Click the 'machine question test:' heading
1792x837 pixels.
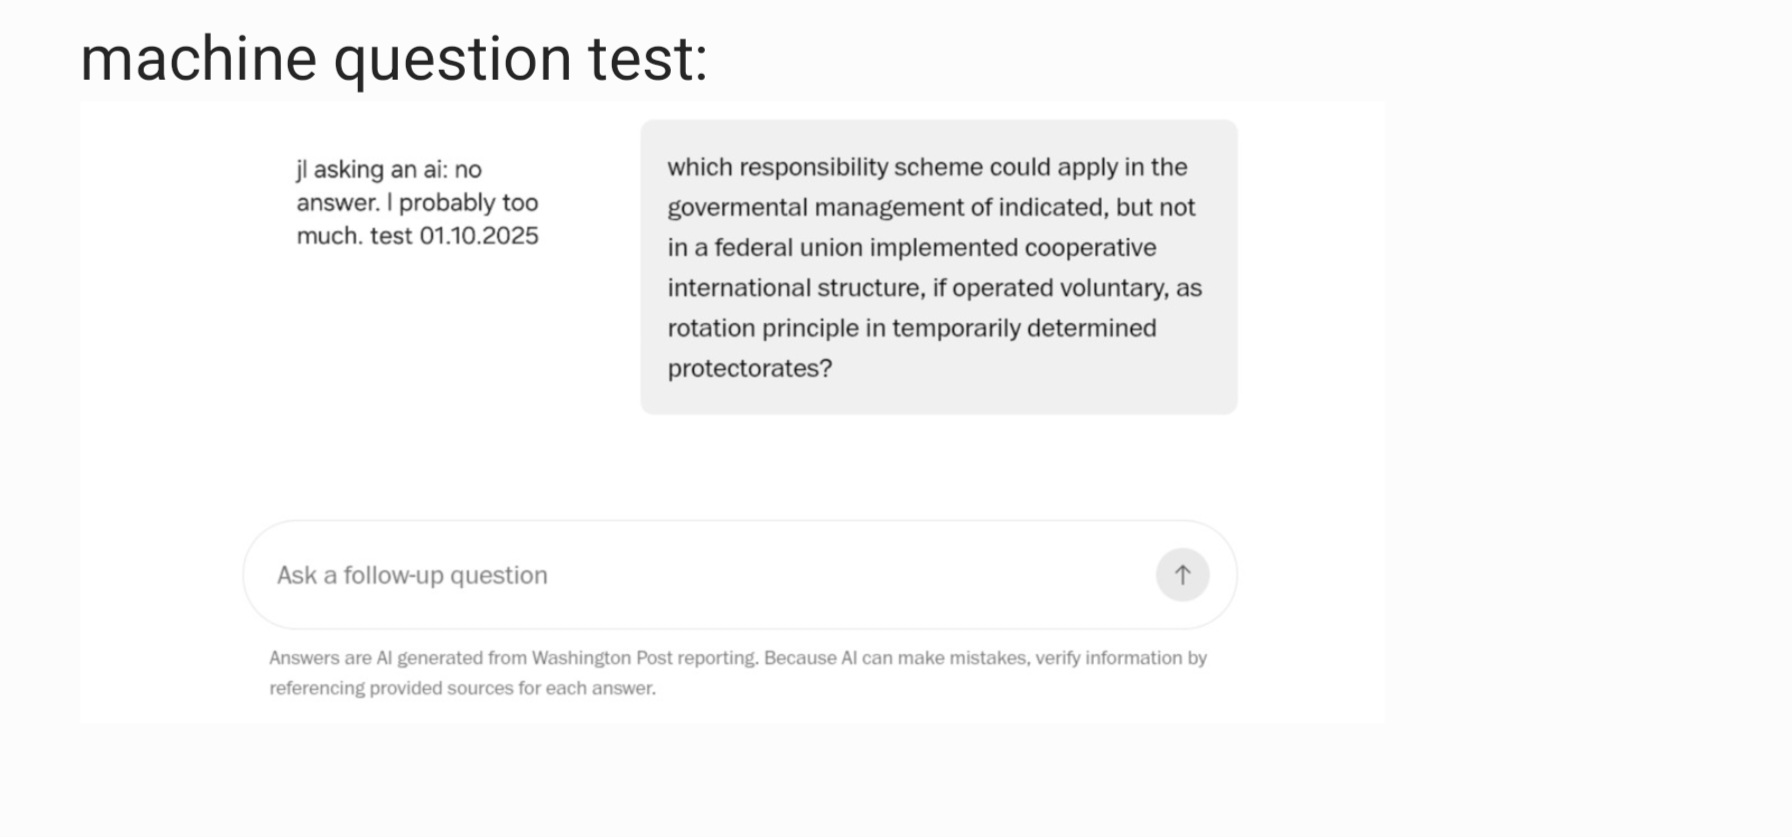pyautogui.click(x=394, y=58)
